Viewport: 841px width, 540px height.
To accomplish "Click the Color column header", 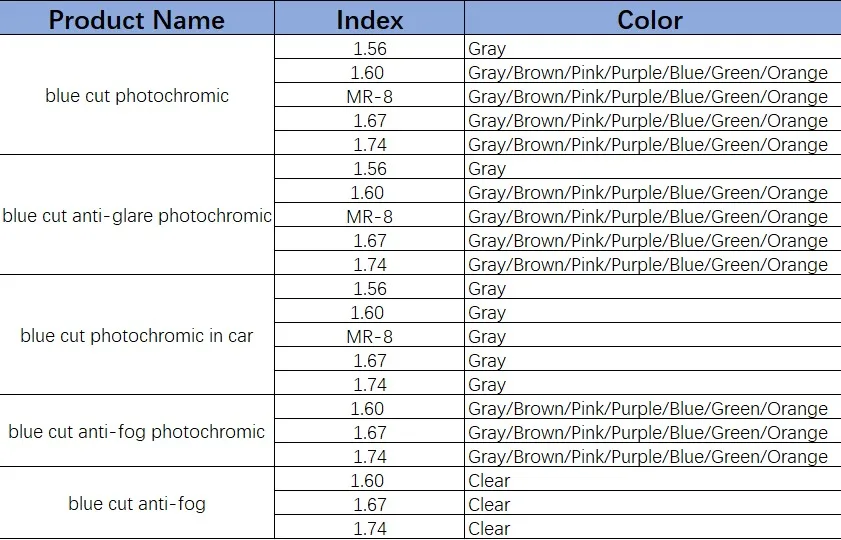I will [650, 20].
